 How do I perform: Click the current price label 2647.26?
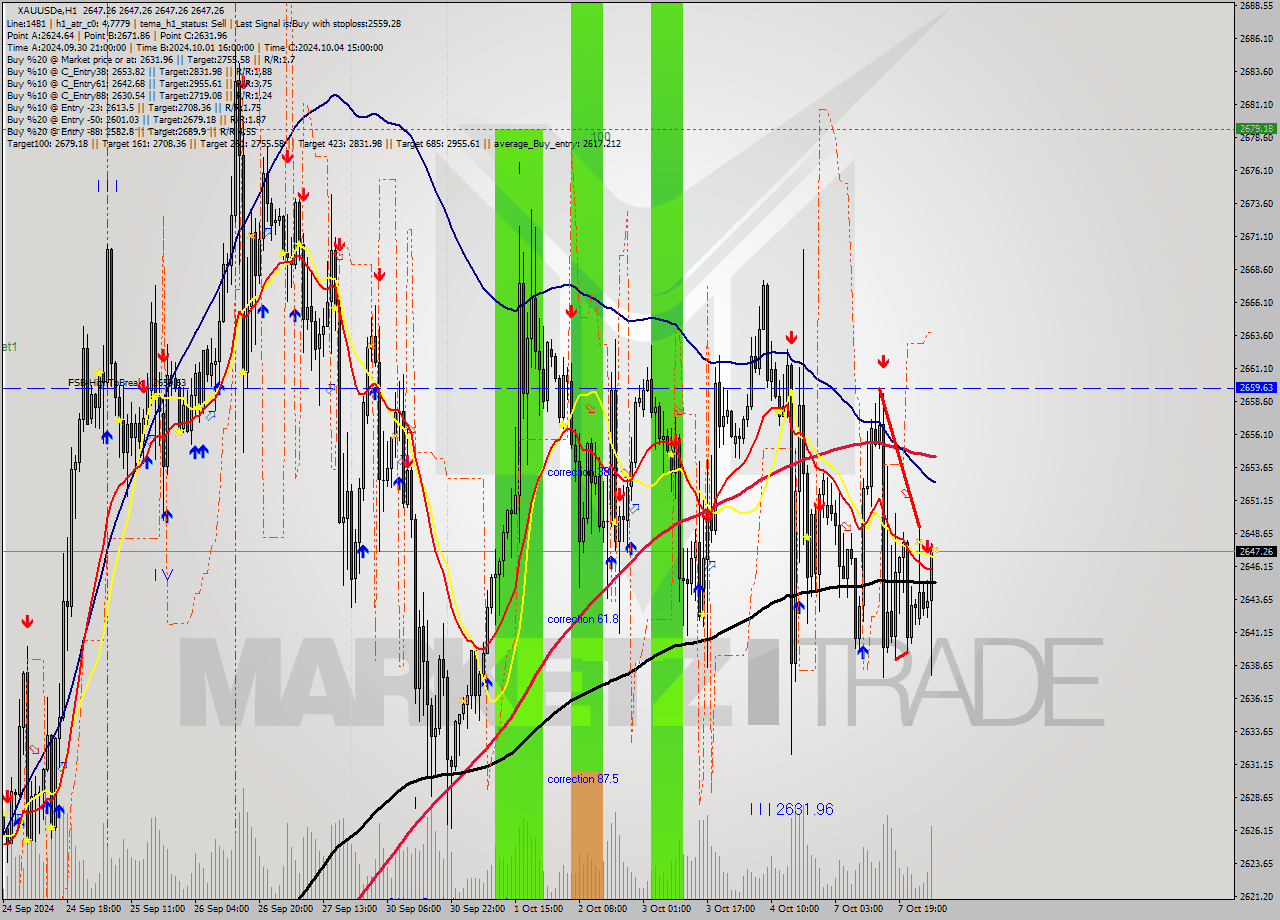(x=1256, y=551)
